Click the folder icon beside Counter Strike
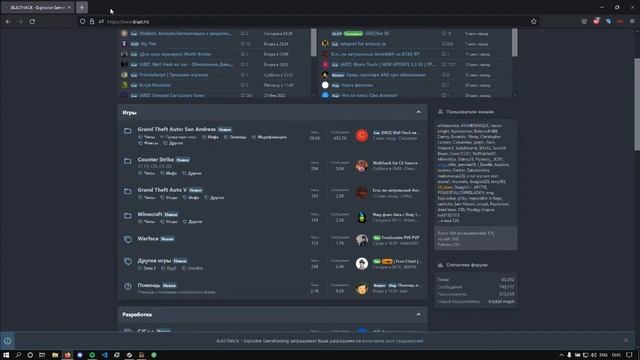640x360 pixels. click(x=128, y=161)
